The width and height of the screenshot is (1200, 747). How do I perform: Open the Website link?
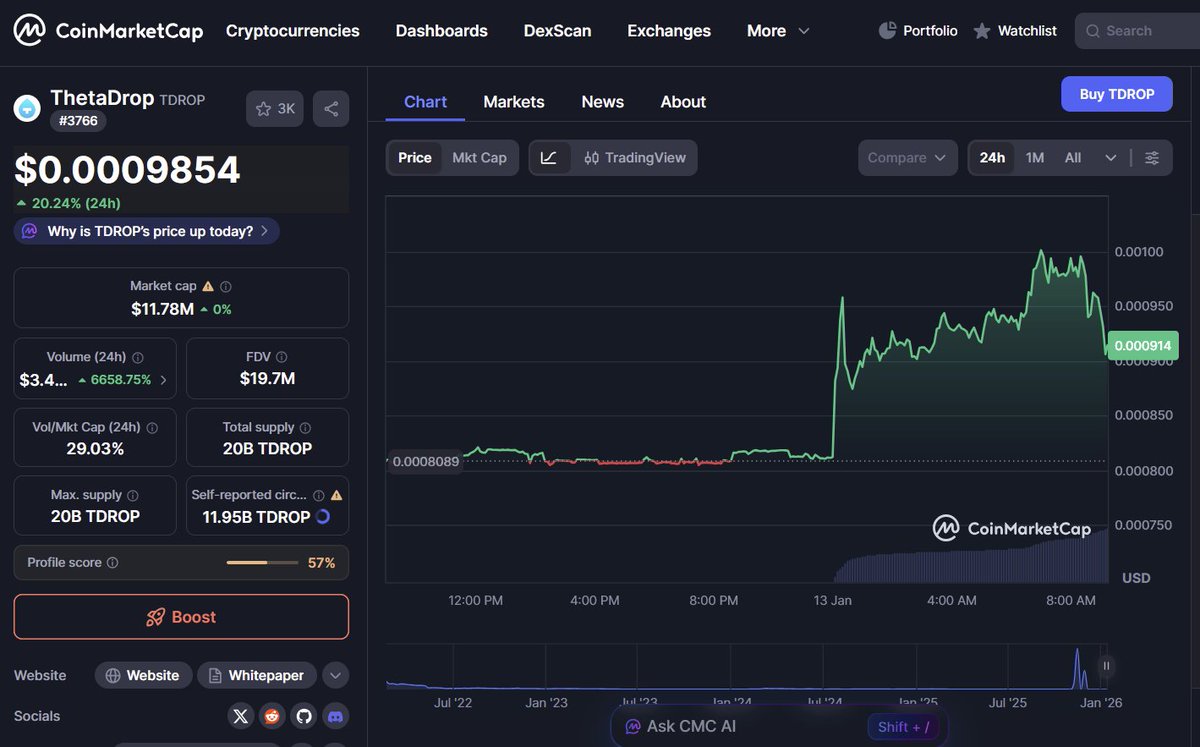(x=143, y=676)
